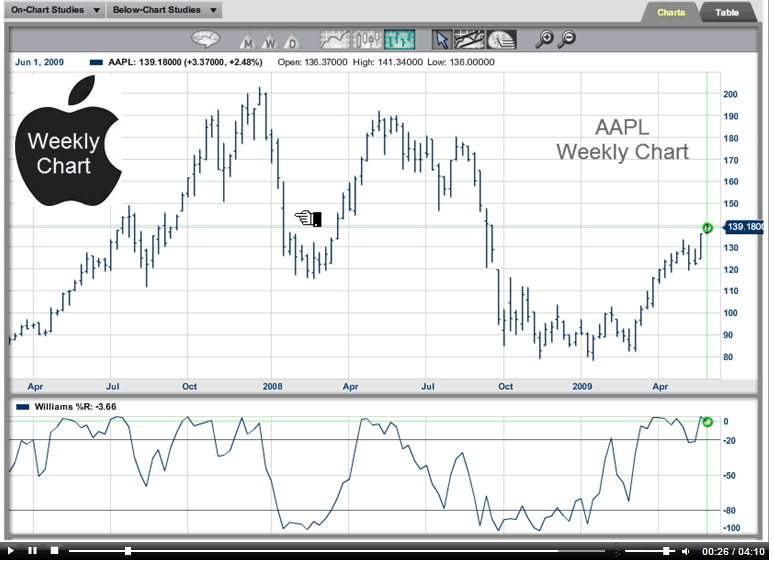The height and width of the screenshot is (566, 773).
Task: Switch chart to weekly (W) interval
Action: pos(269,40)
